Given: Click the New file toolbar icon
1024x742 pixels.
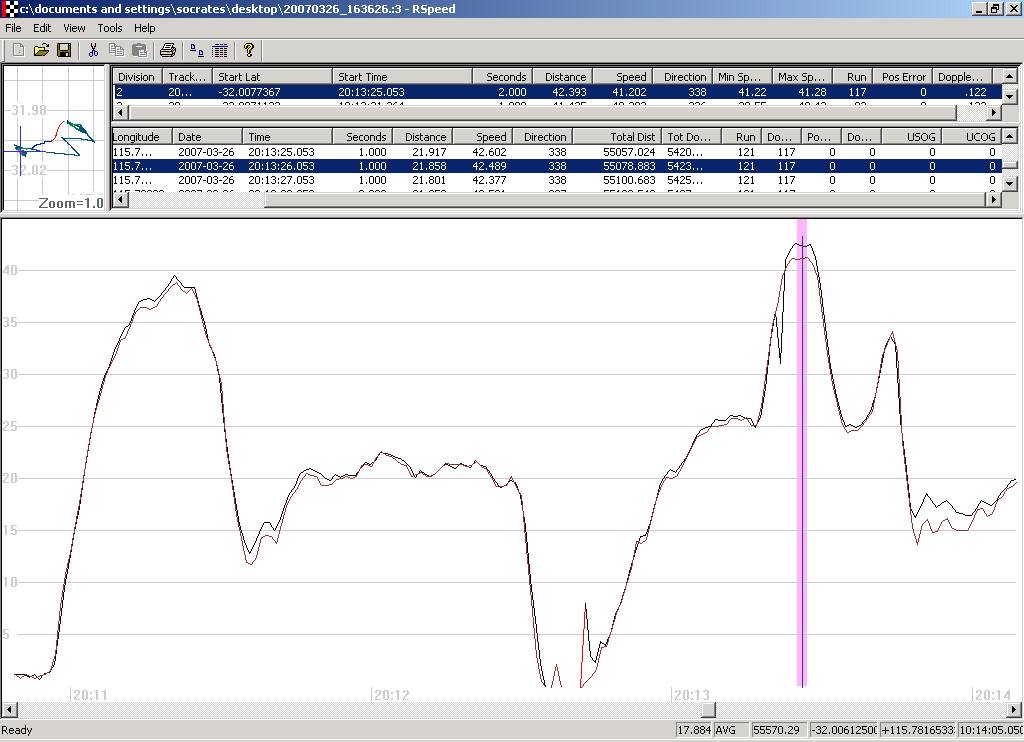Looking at the screenshot, I should coord(17,50).
